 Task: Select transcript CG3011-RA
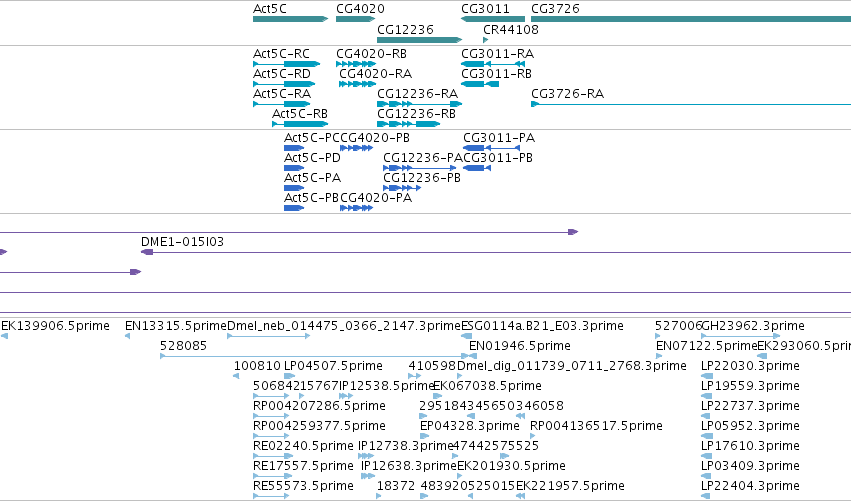(493, 64)
